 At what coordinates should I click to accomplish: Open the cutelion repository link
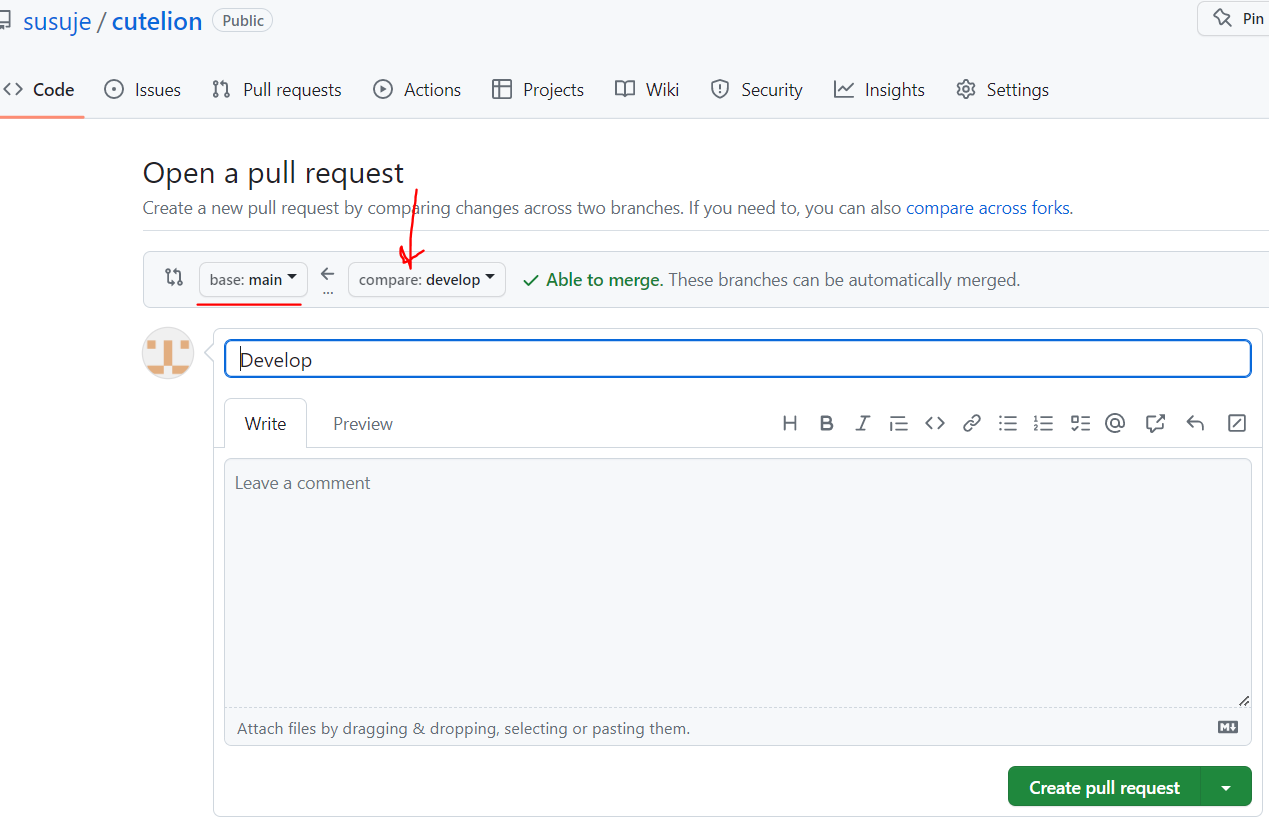[x=157, y=21]
